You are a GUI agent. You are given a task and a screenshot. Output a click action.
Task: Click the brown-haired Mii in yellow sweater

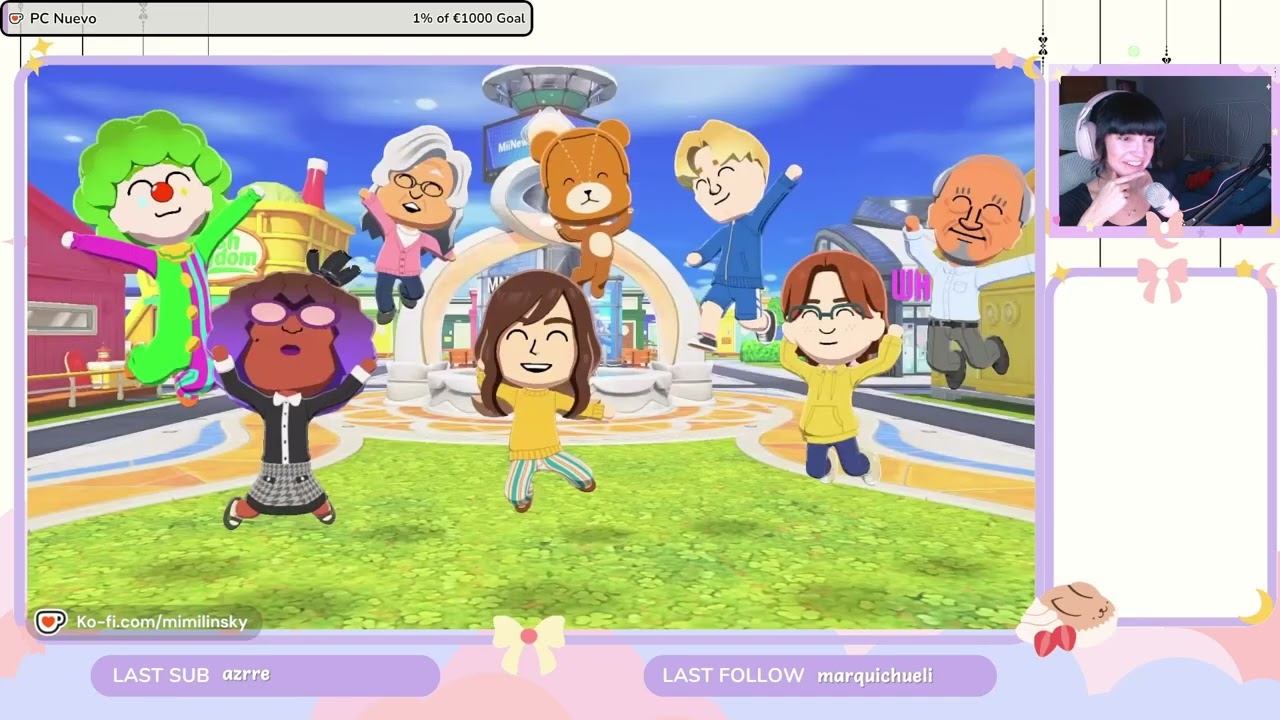(540, 390)
